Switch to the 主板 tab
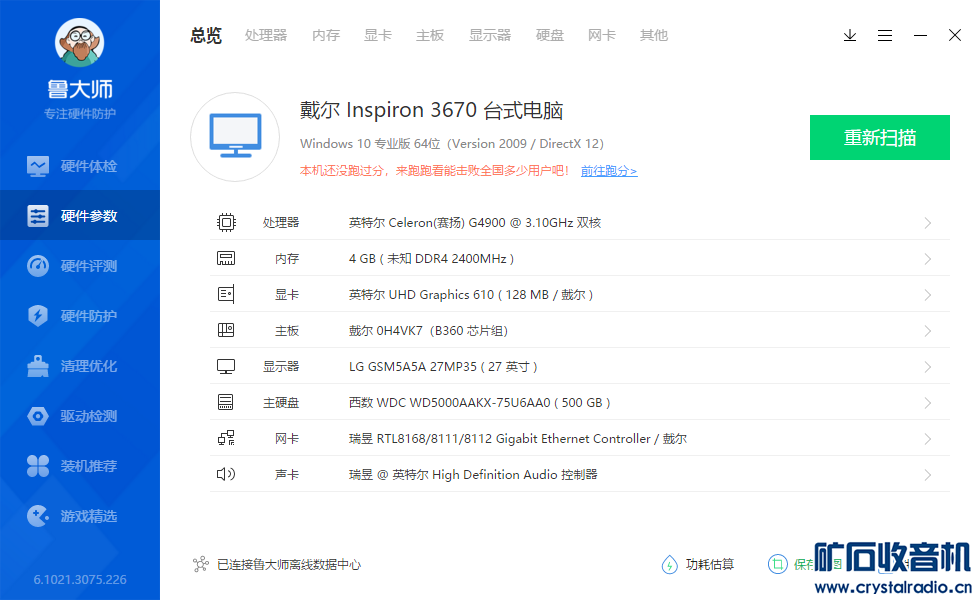 (x=430, y=36)
